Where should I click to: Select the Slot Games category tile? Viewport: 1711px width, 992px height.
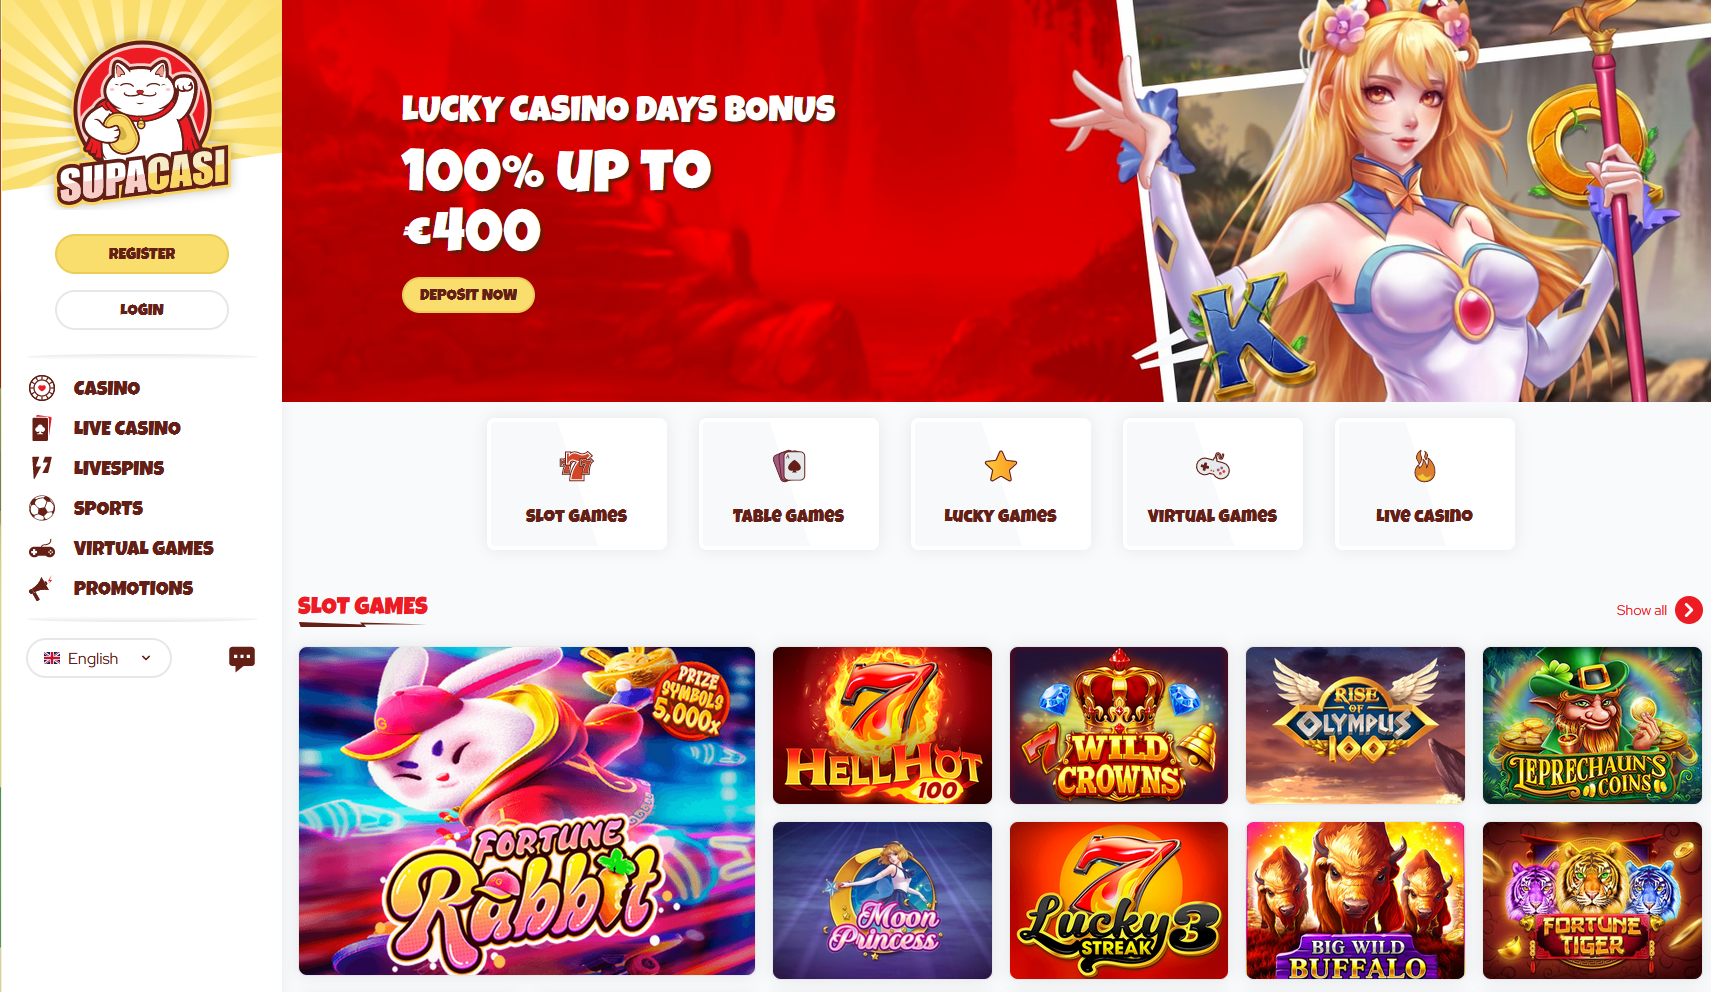(x=577, y=484)
